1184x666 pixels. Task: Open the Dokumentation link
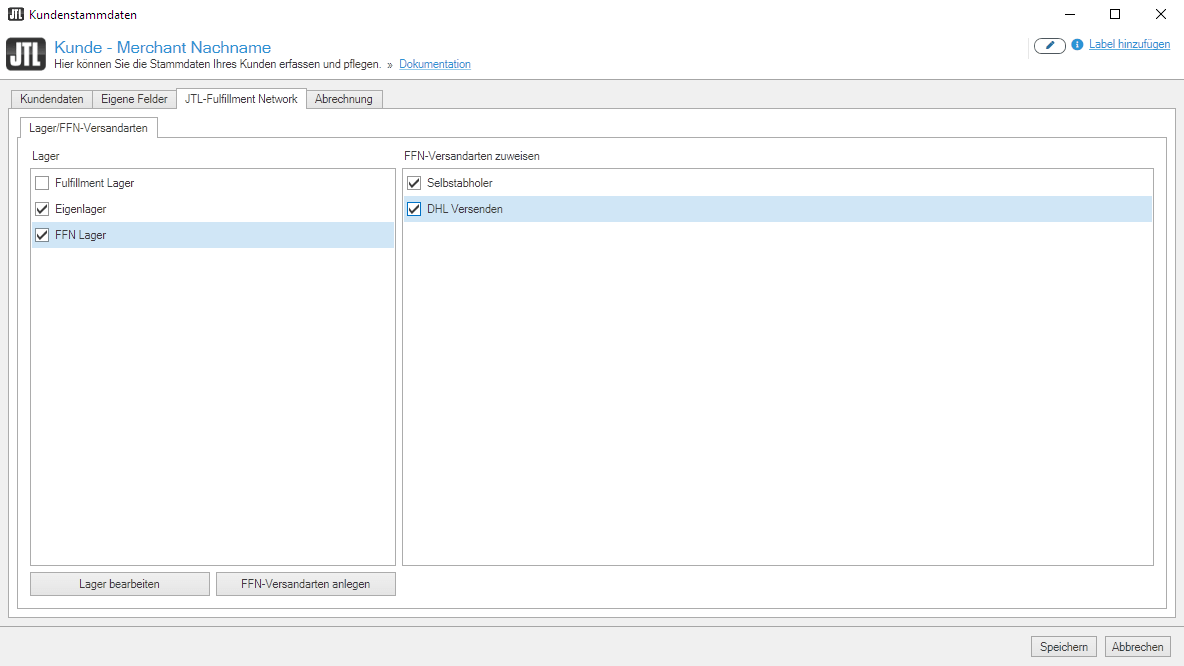point(434,64)
